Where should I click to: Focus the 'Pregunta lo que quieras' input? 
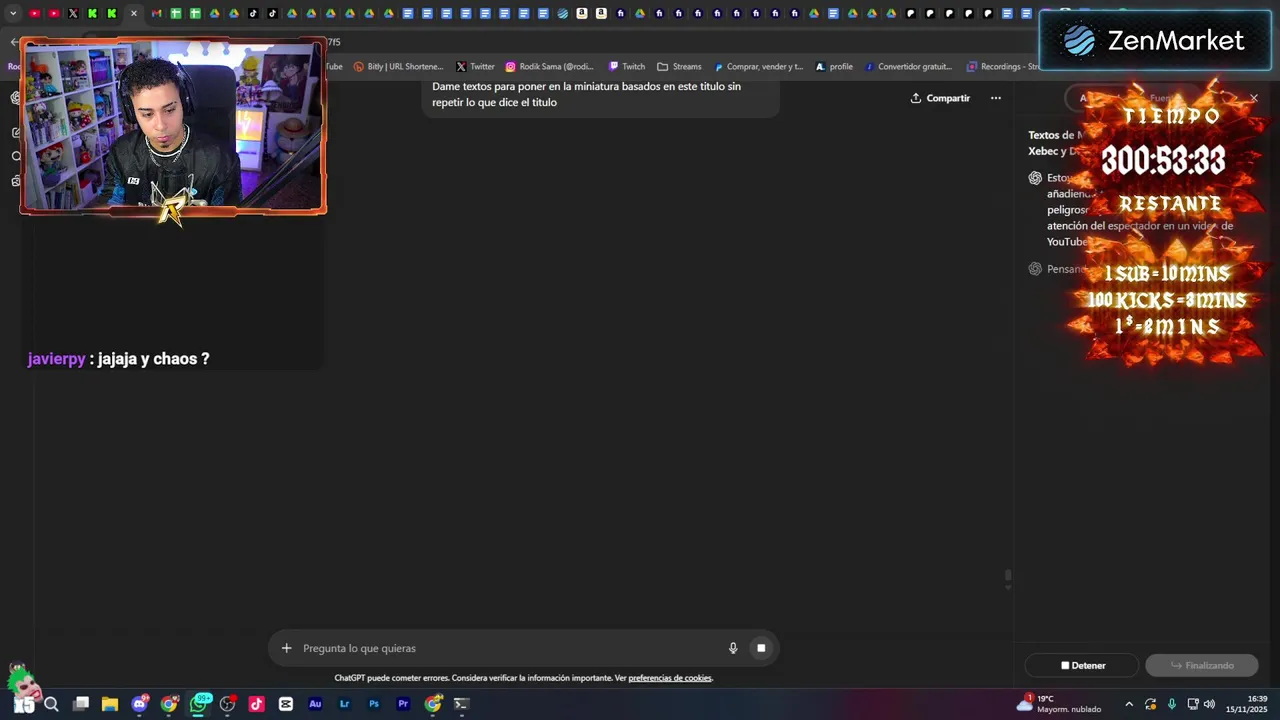tap(510, 648)
